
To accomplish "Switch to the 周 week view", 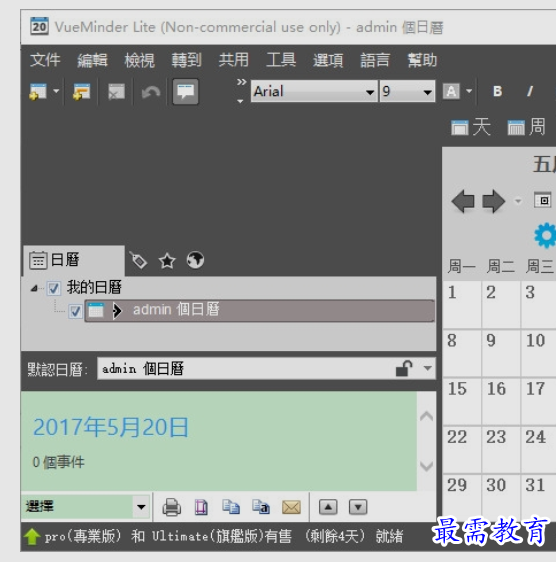I will pyautogui.click(x=527, y=127).
